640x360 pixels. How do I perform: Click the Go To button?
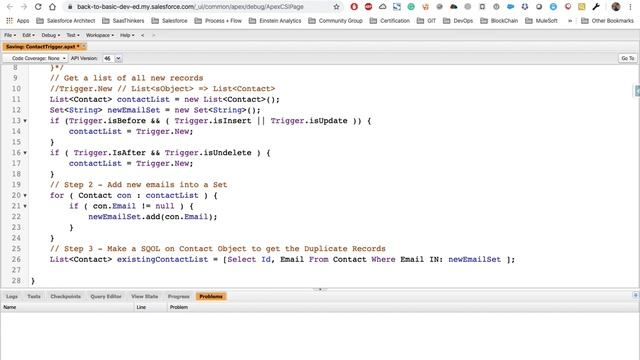[627, 58]
